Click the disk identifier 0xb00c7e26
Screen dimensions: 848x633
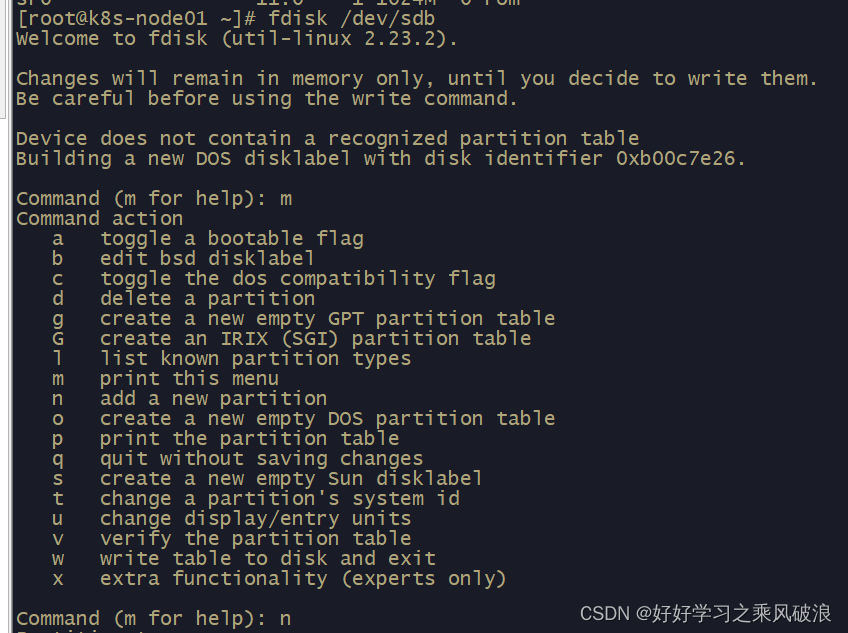click(x=675, y=159)
